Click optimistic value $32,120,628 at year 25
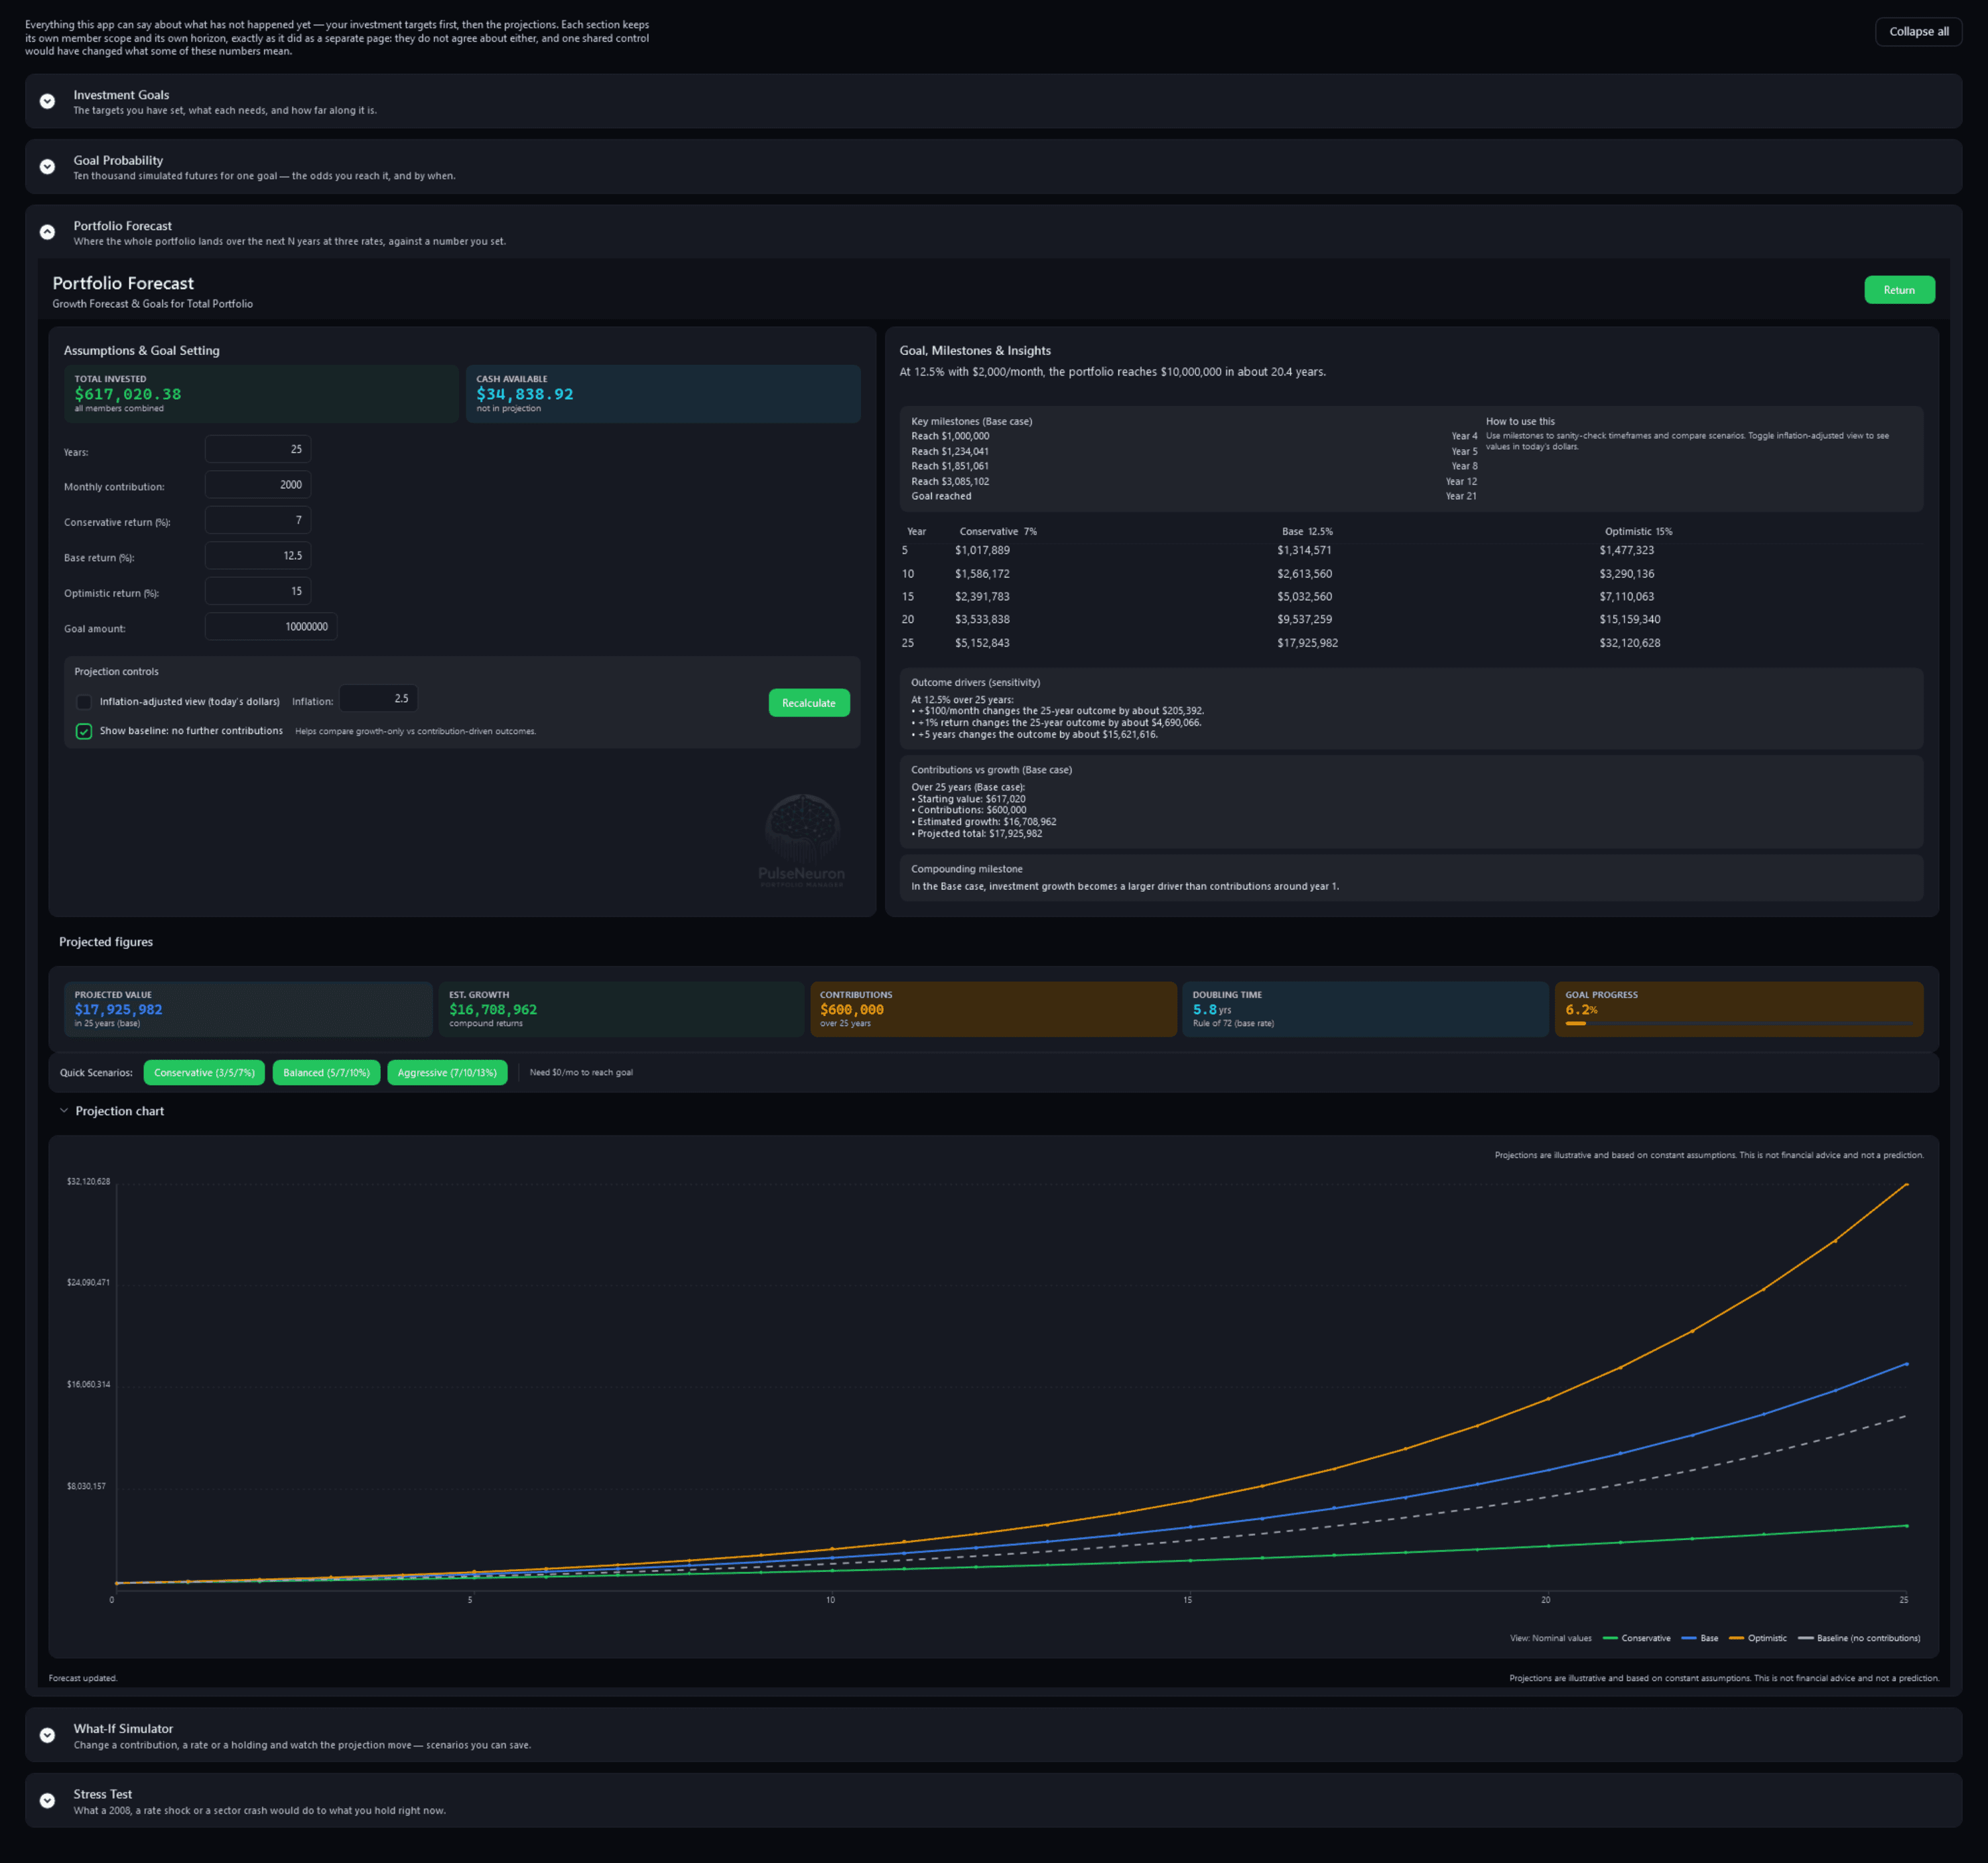This screenshot has width=1988, height=1863. 1629,643
